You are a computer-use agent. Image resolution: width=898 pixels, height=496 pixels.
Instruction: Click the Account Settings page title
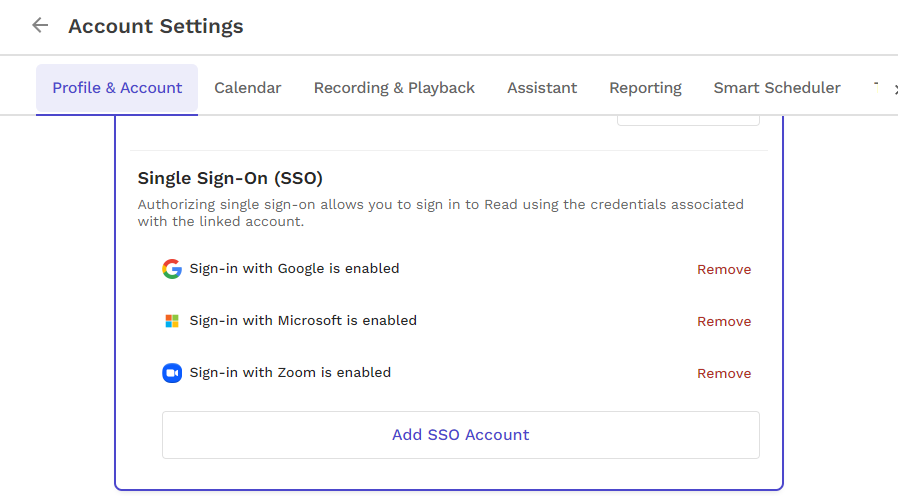pyautogui.click(x=156, y=26)
